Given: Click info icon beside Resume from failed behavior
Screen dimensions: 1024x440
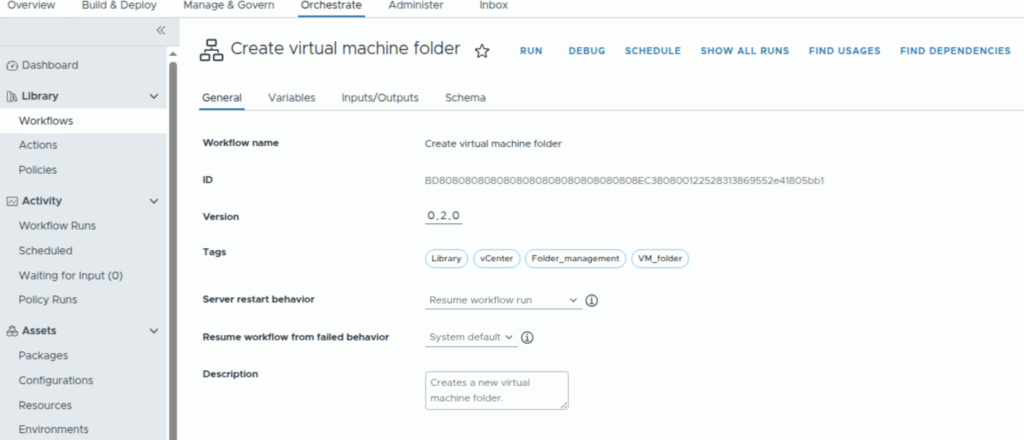Looking at the screenshot, I should [x=527, y=338].
